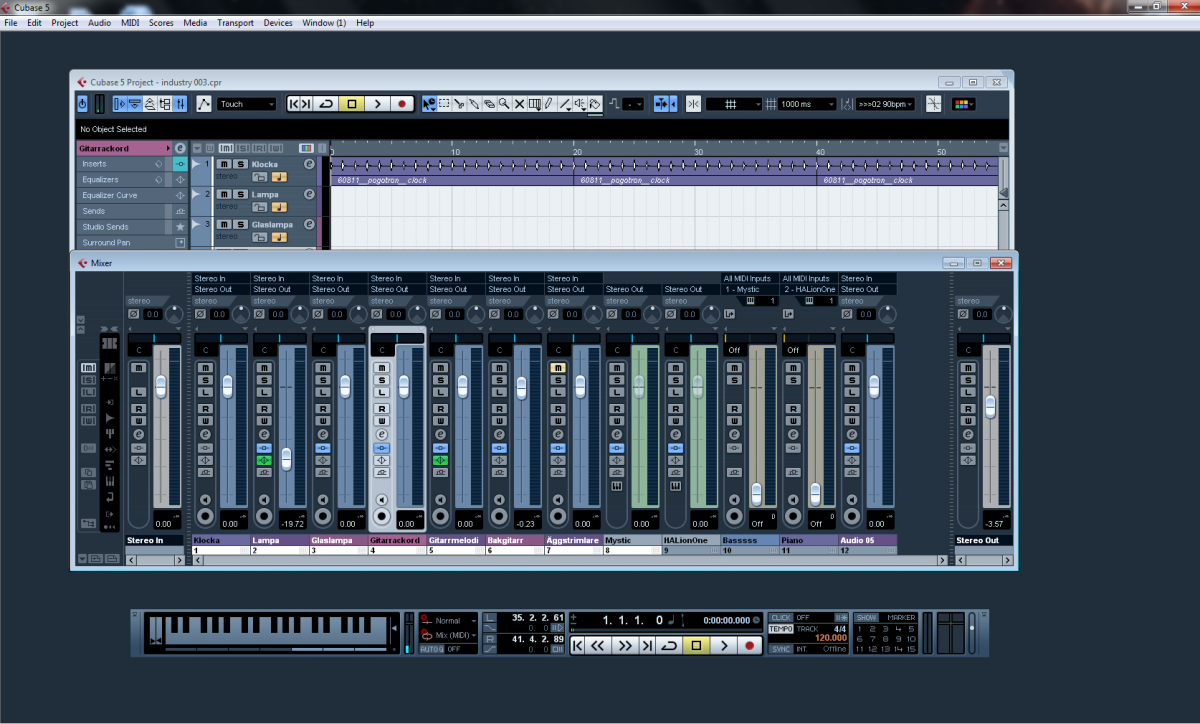The image size is (1200, 724).
Task: Open Edit Channel Settings for Klocka track
Action: coord(309,164)
